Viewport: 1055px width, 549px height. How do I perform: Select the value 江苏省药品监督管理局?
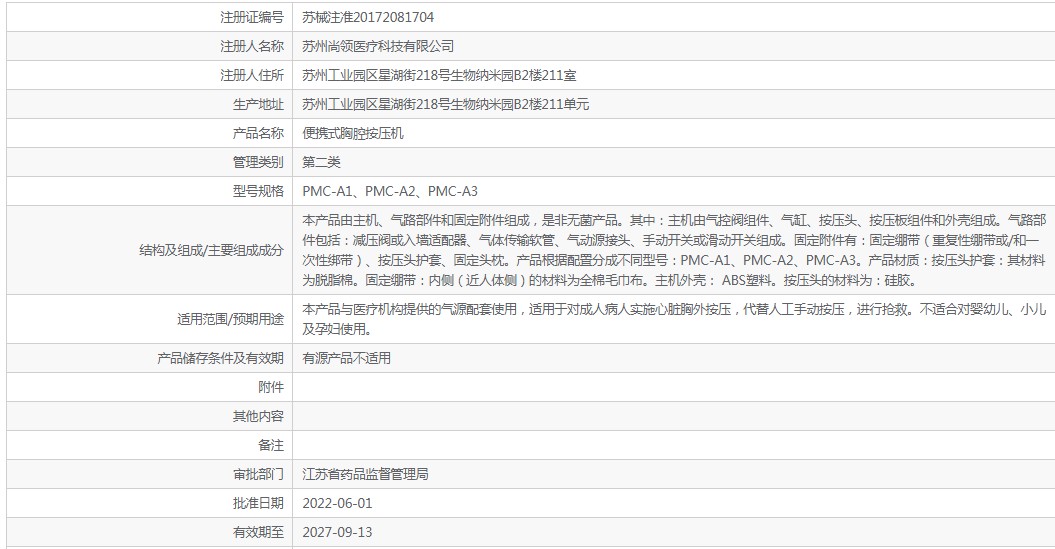(x=365, y=474)
